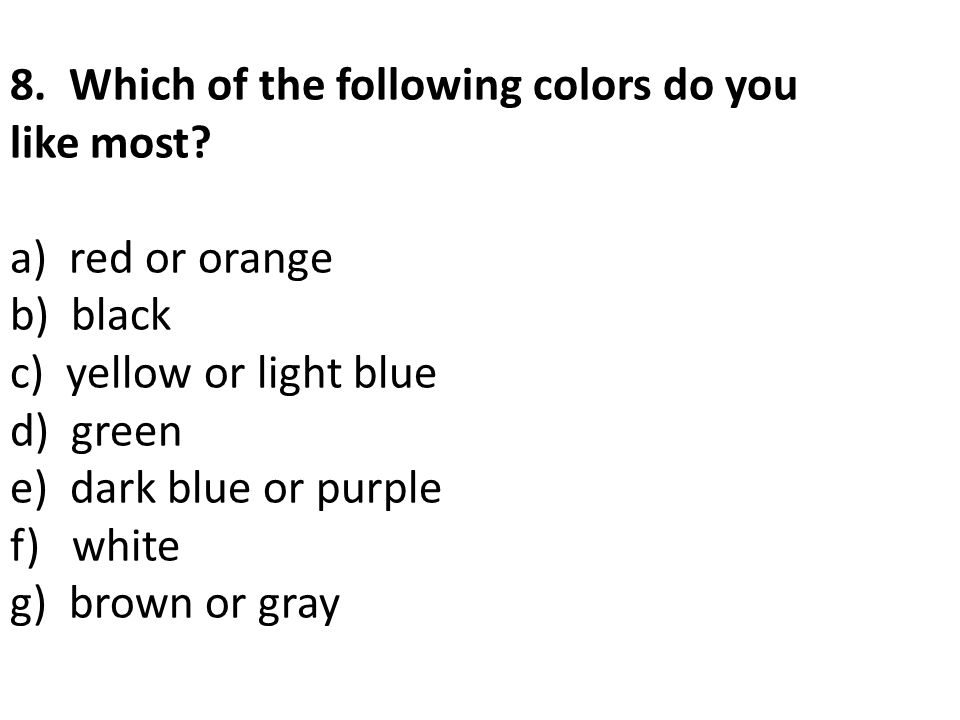Click the letter 'c)' label
960x720 pixels.
coord(26,375)
